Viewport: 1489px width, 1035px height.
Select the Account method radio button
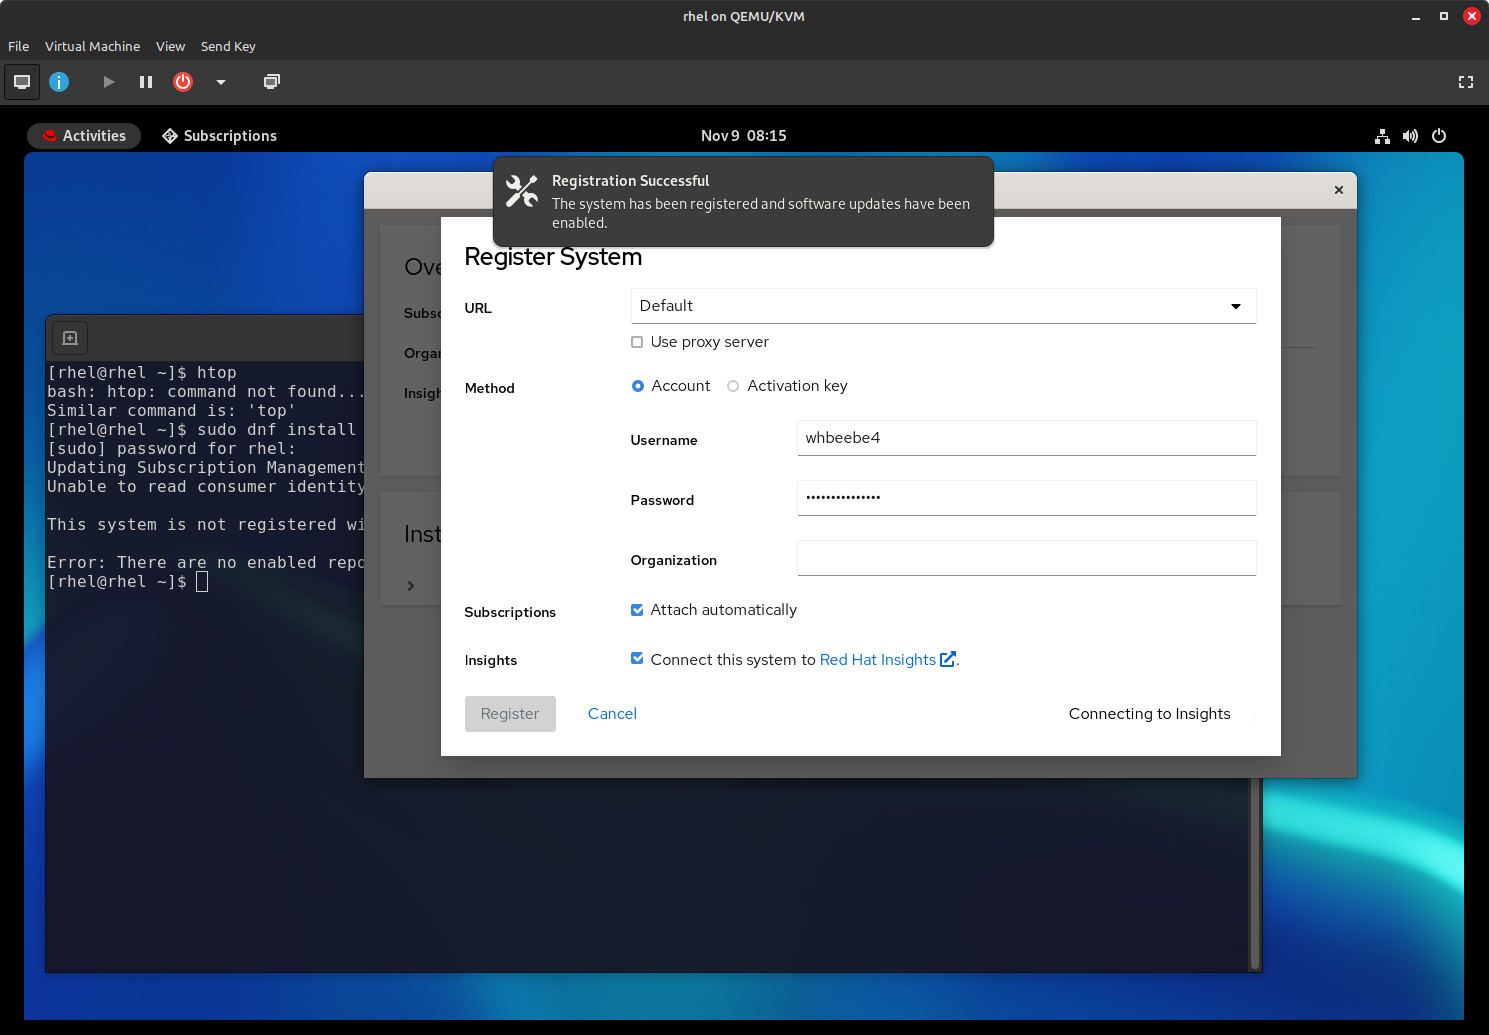(638, 386)
